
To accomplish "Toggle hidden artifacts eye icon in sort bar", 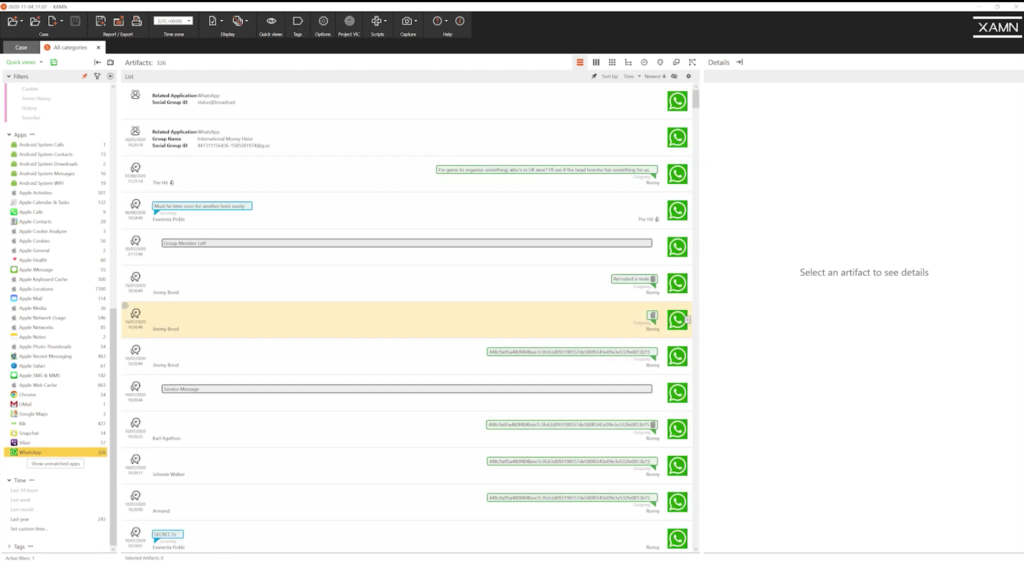I will pos(675,76).
